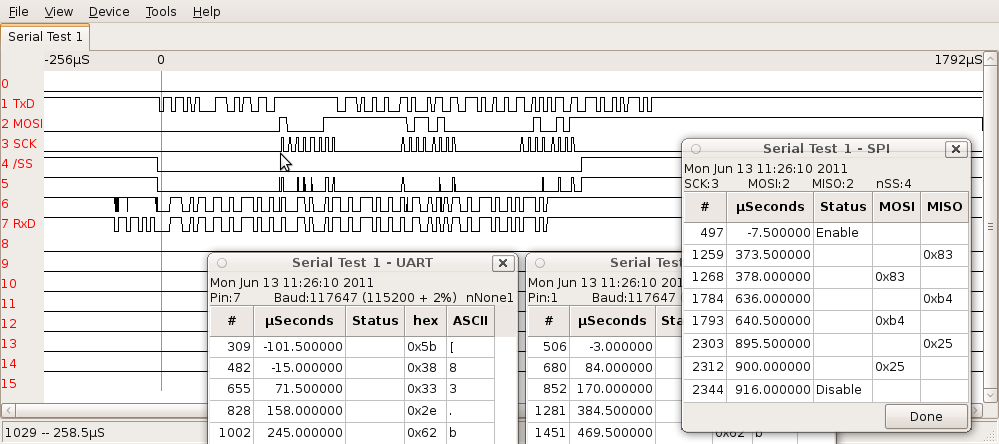Select row 1281 in the Pin:1 UART window
999x444 pixels.
[605, 412]
